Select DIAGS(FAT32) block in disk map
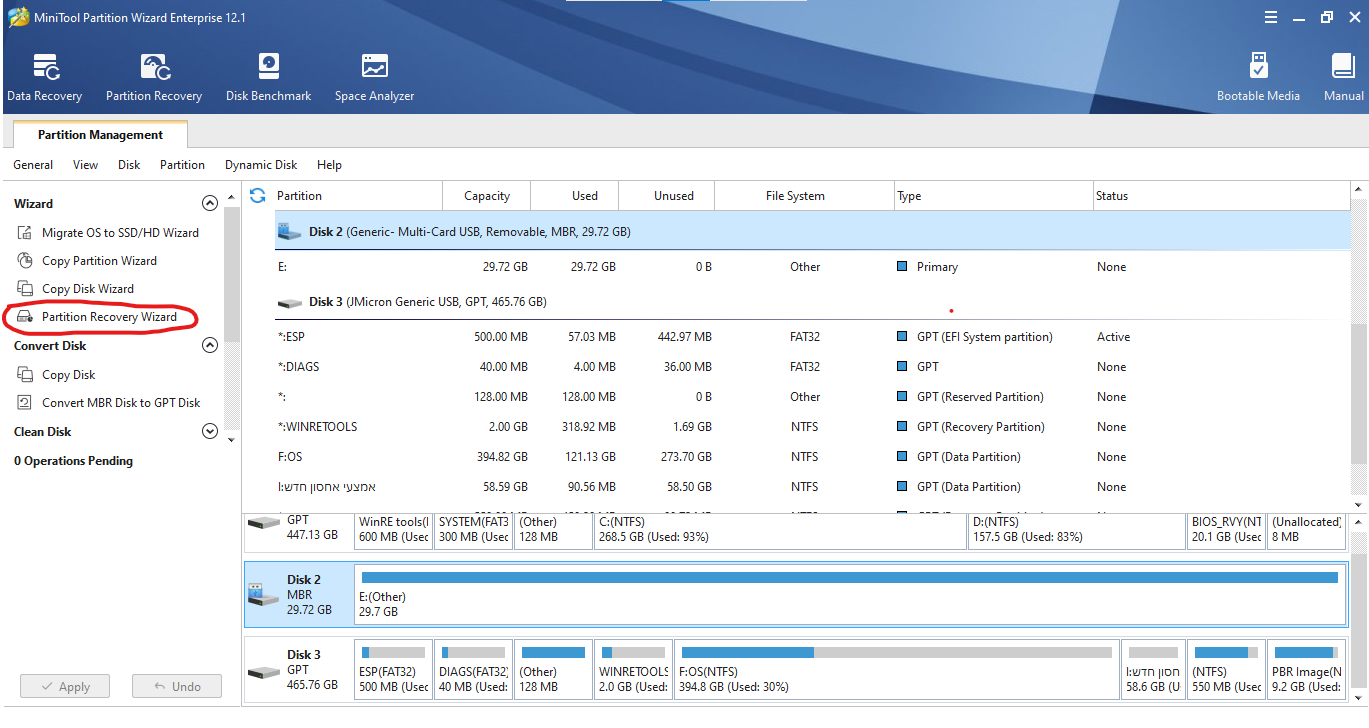Screen dimensions: 1369x728 pos(474,670)
